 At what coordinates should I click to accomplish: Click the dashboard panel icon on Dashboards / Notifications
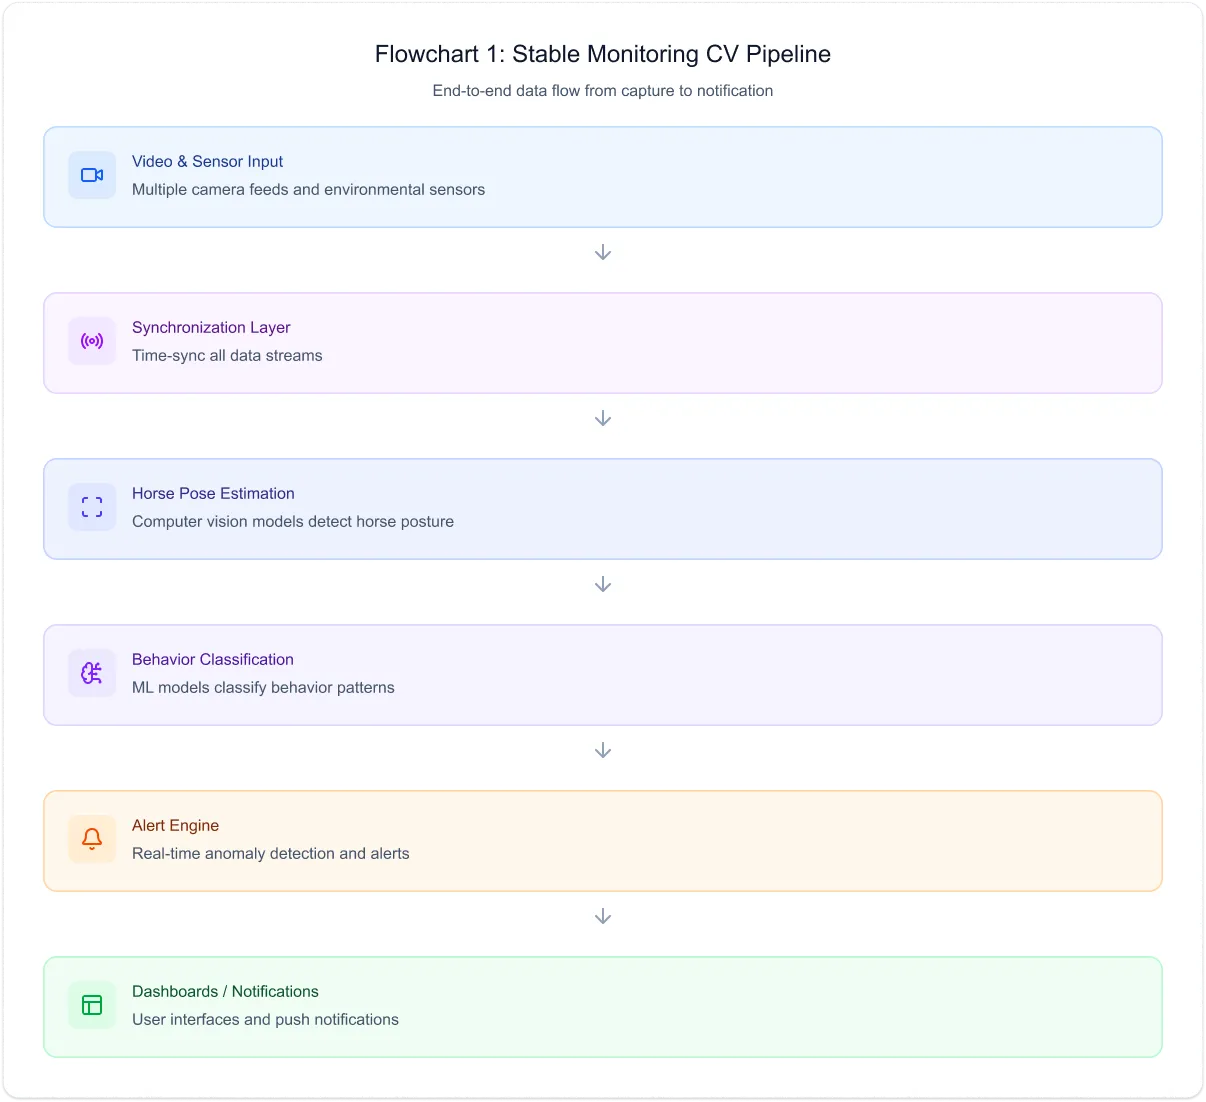(91, 1004)
